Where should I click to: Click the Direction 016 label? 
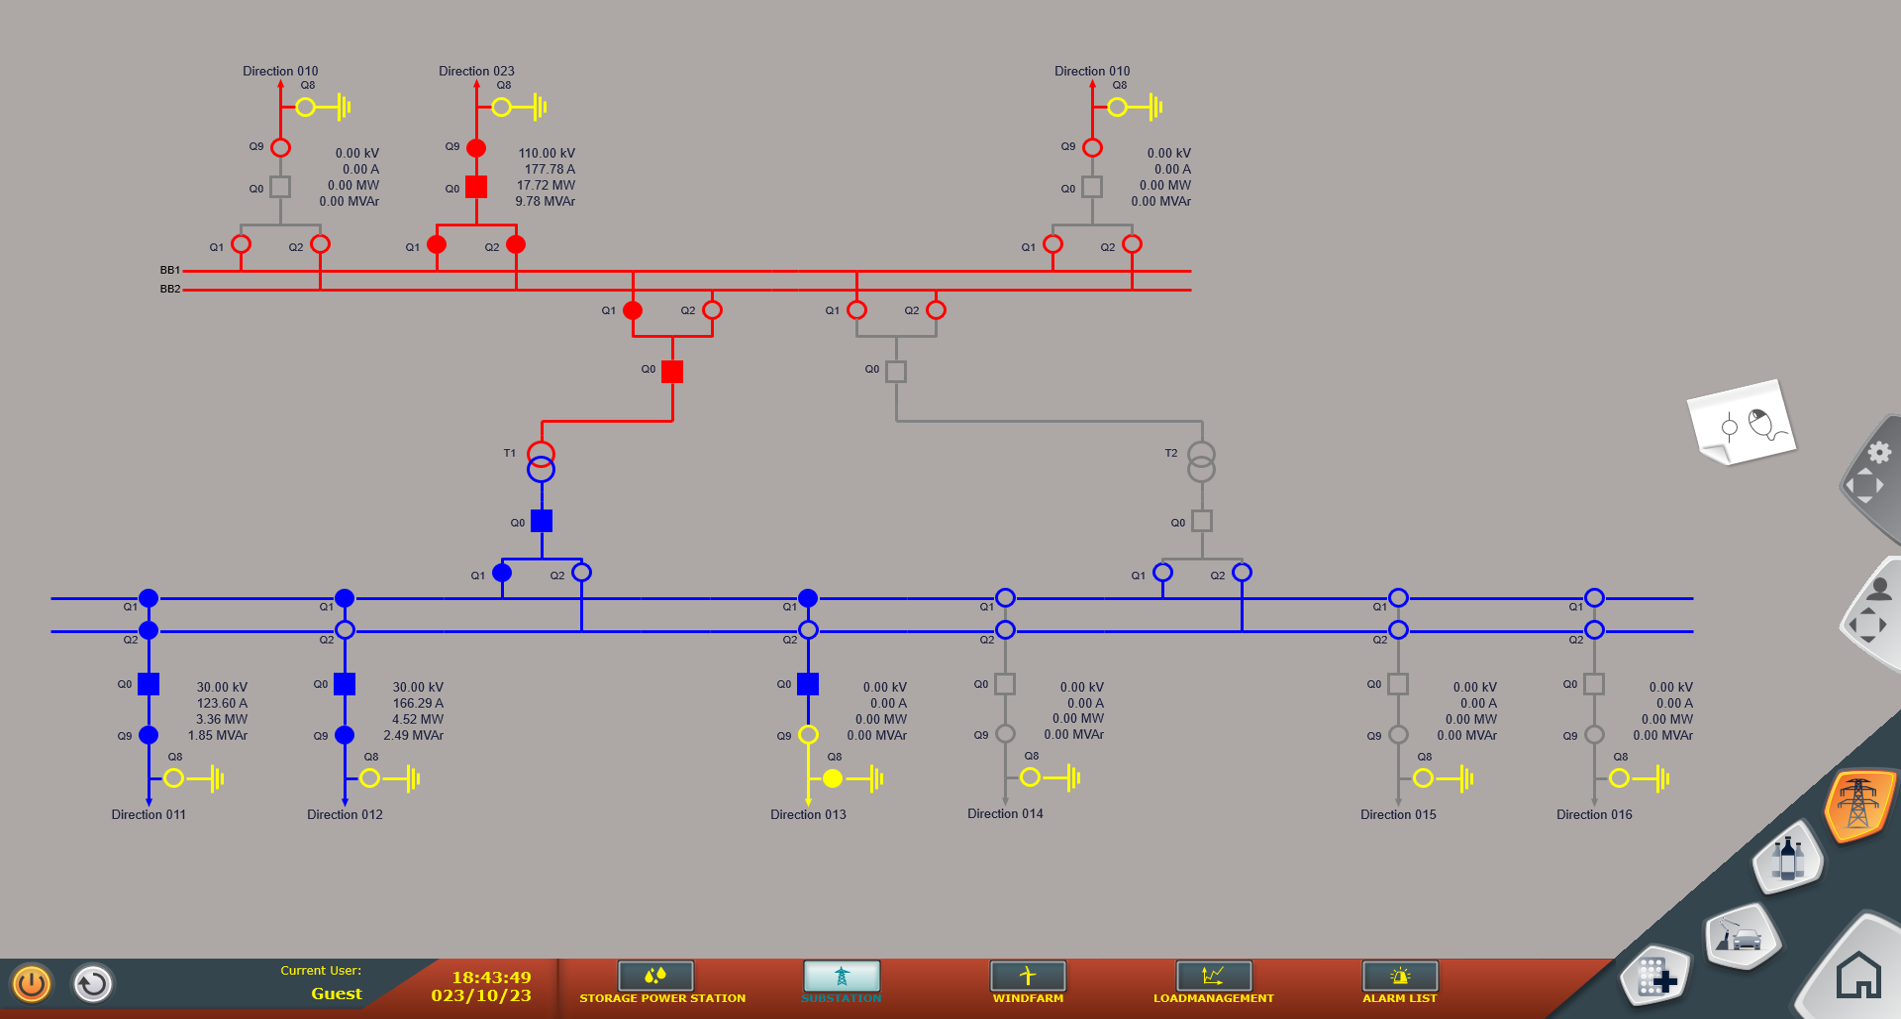click(1594, 815)
